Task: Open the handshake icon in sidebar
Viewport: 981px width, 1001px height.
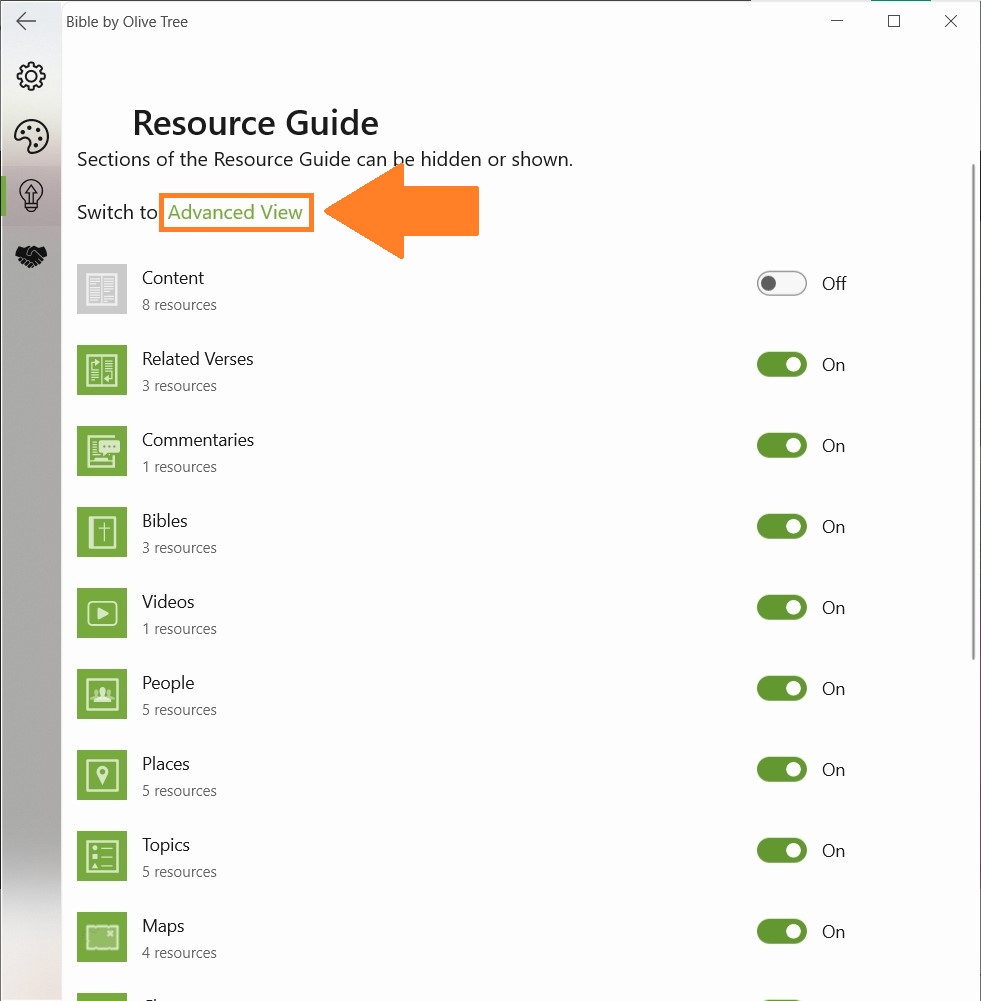Action: tap(31, 256)
